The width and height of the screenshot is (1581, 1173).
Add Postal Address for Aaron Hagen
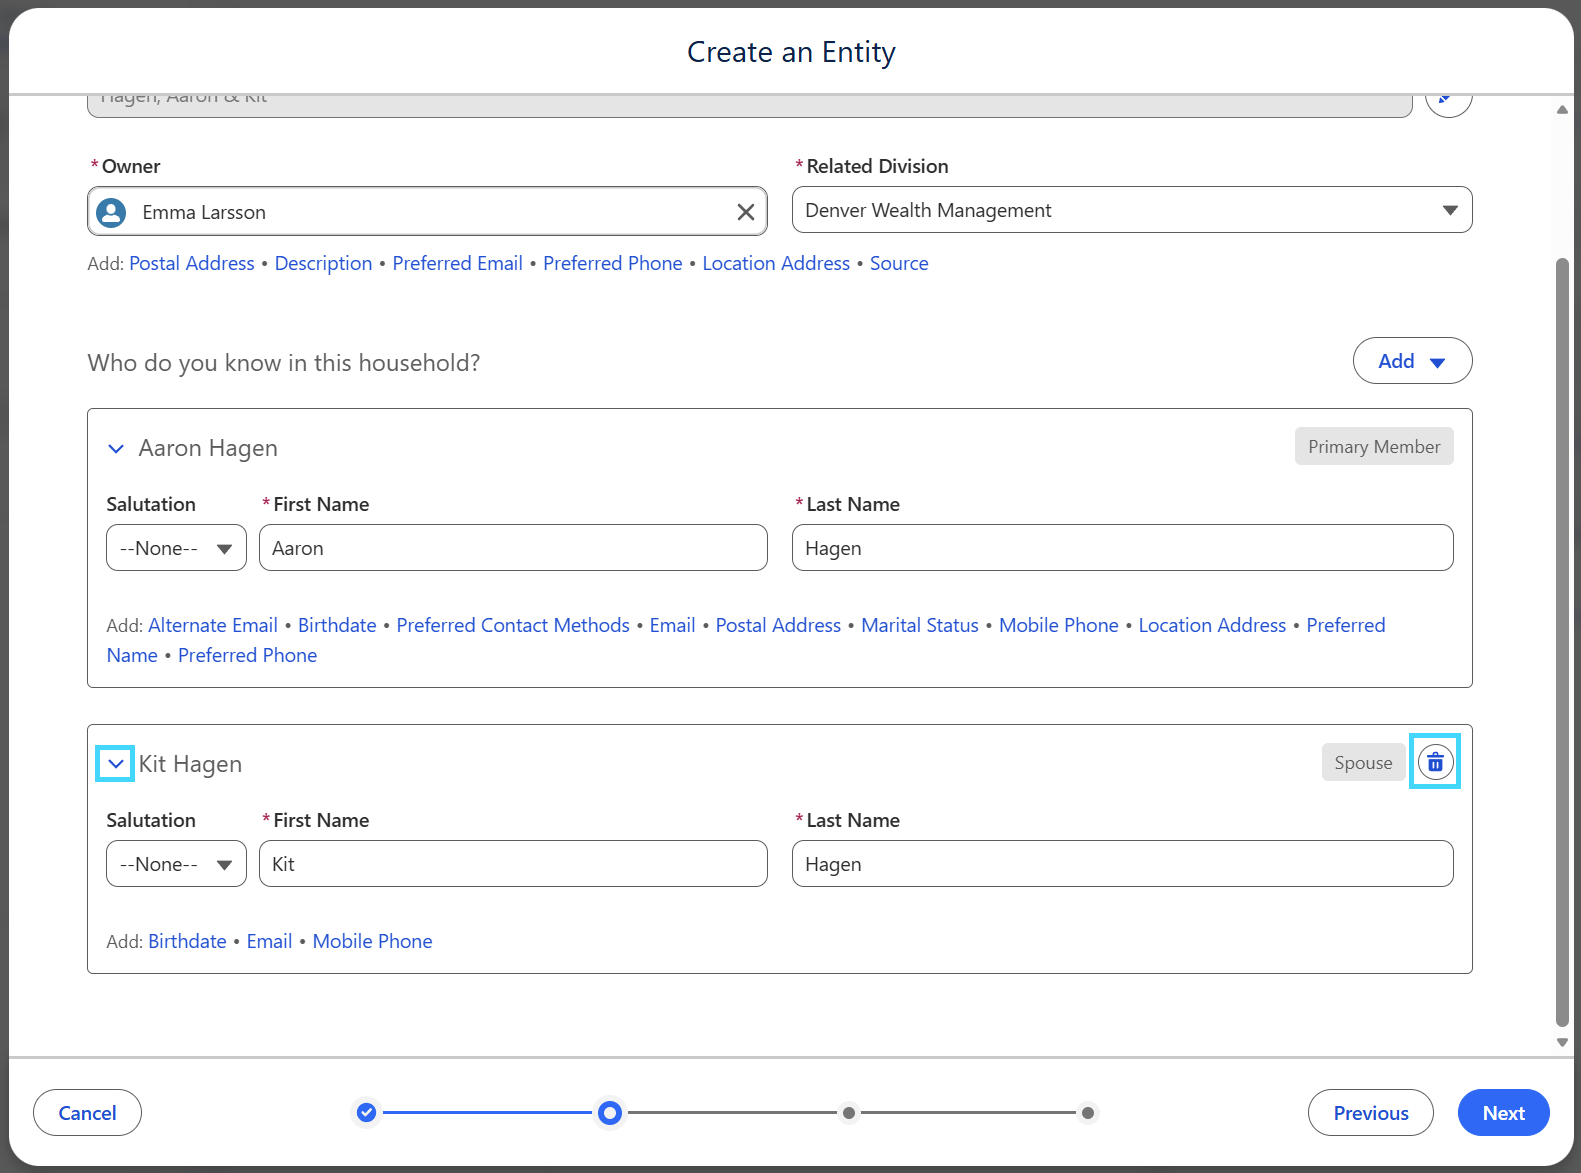point(778,625)
